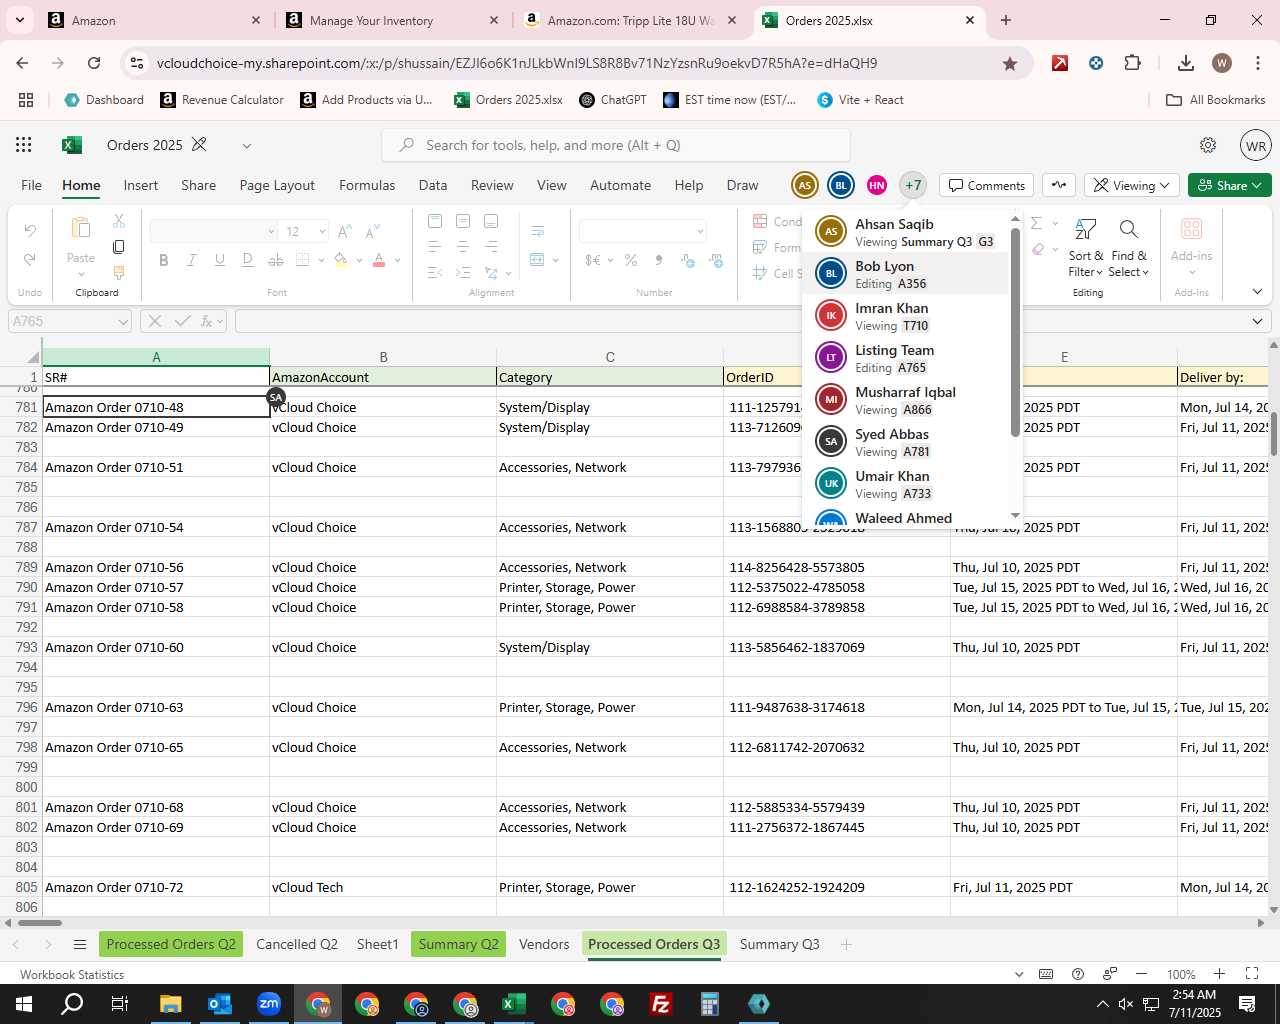This screenshot has height=1024, width=1280.
Task: Open Vendors sheet tab
Action: click(x=544, y=944)
